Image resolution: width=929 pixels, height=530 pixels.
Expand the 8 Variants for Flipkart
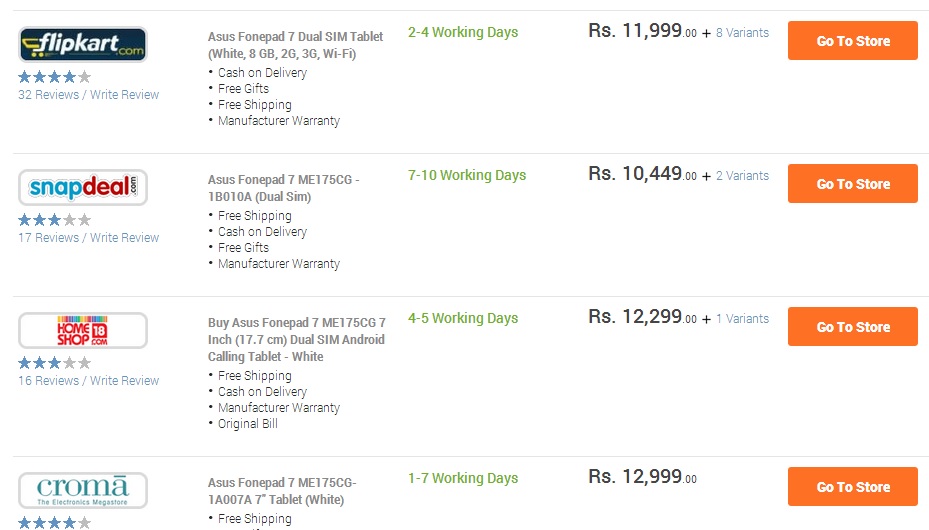click(742, 33)
